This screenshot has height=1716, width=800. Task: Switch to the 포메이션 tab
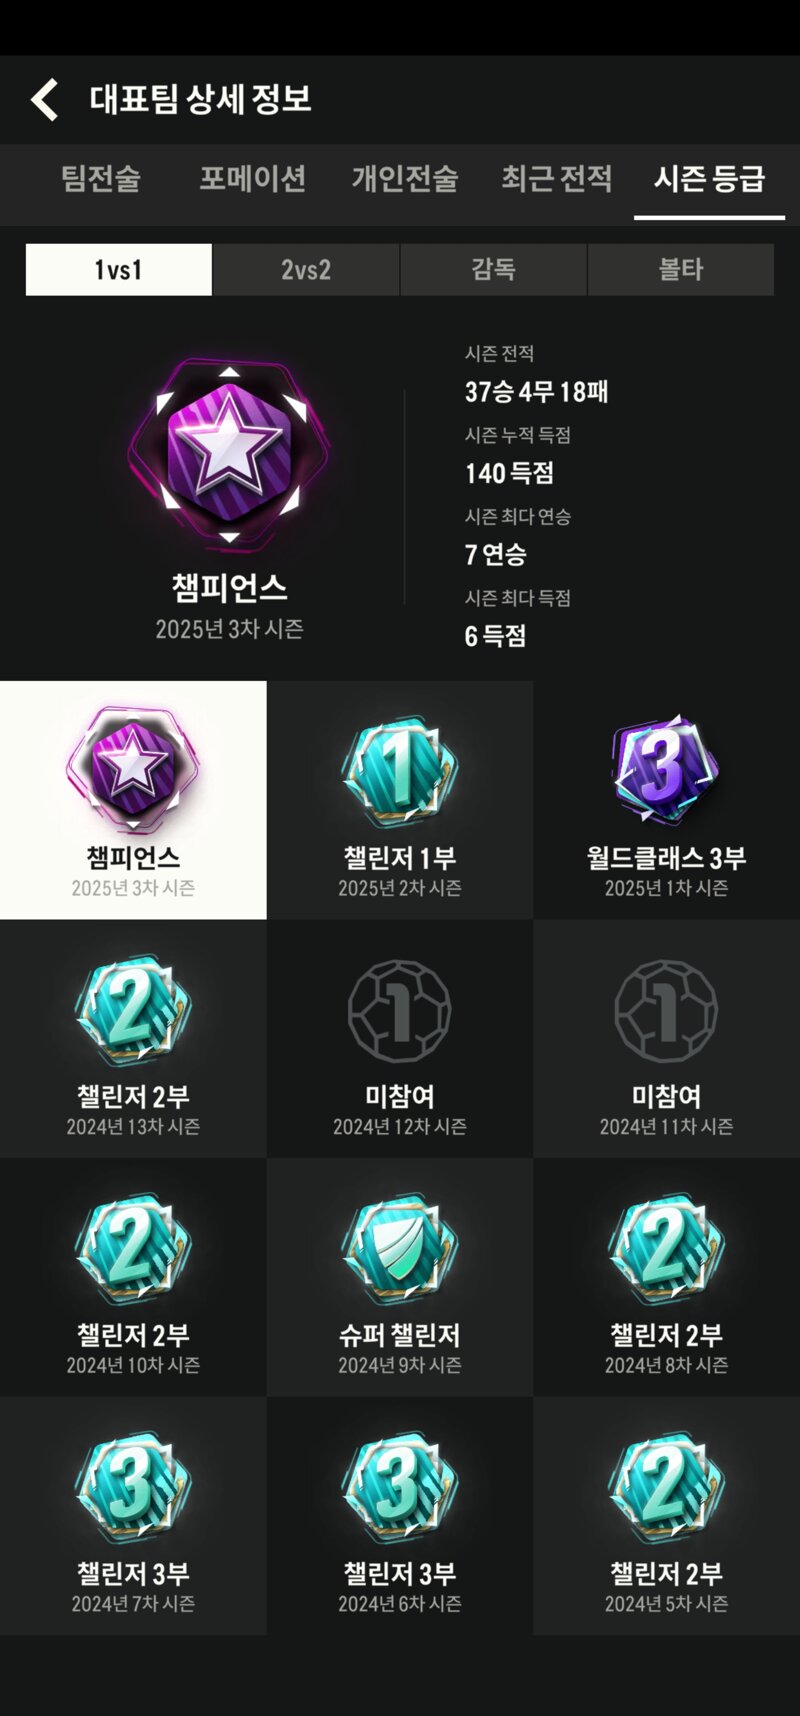pos(252,179)
